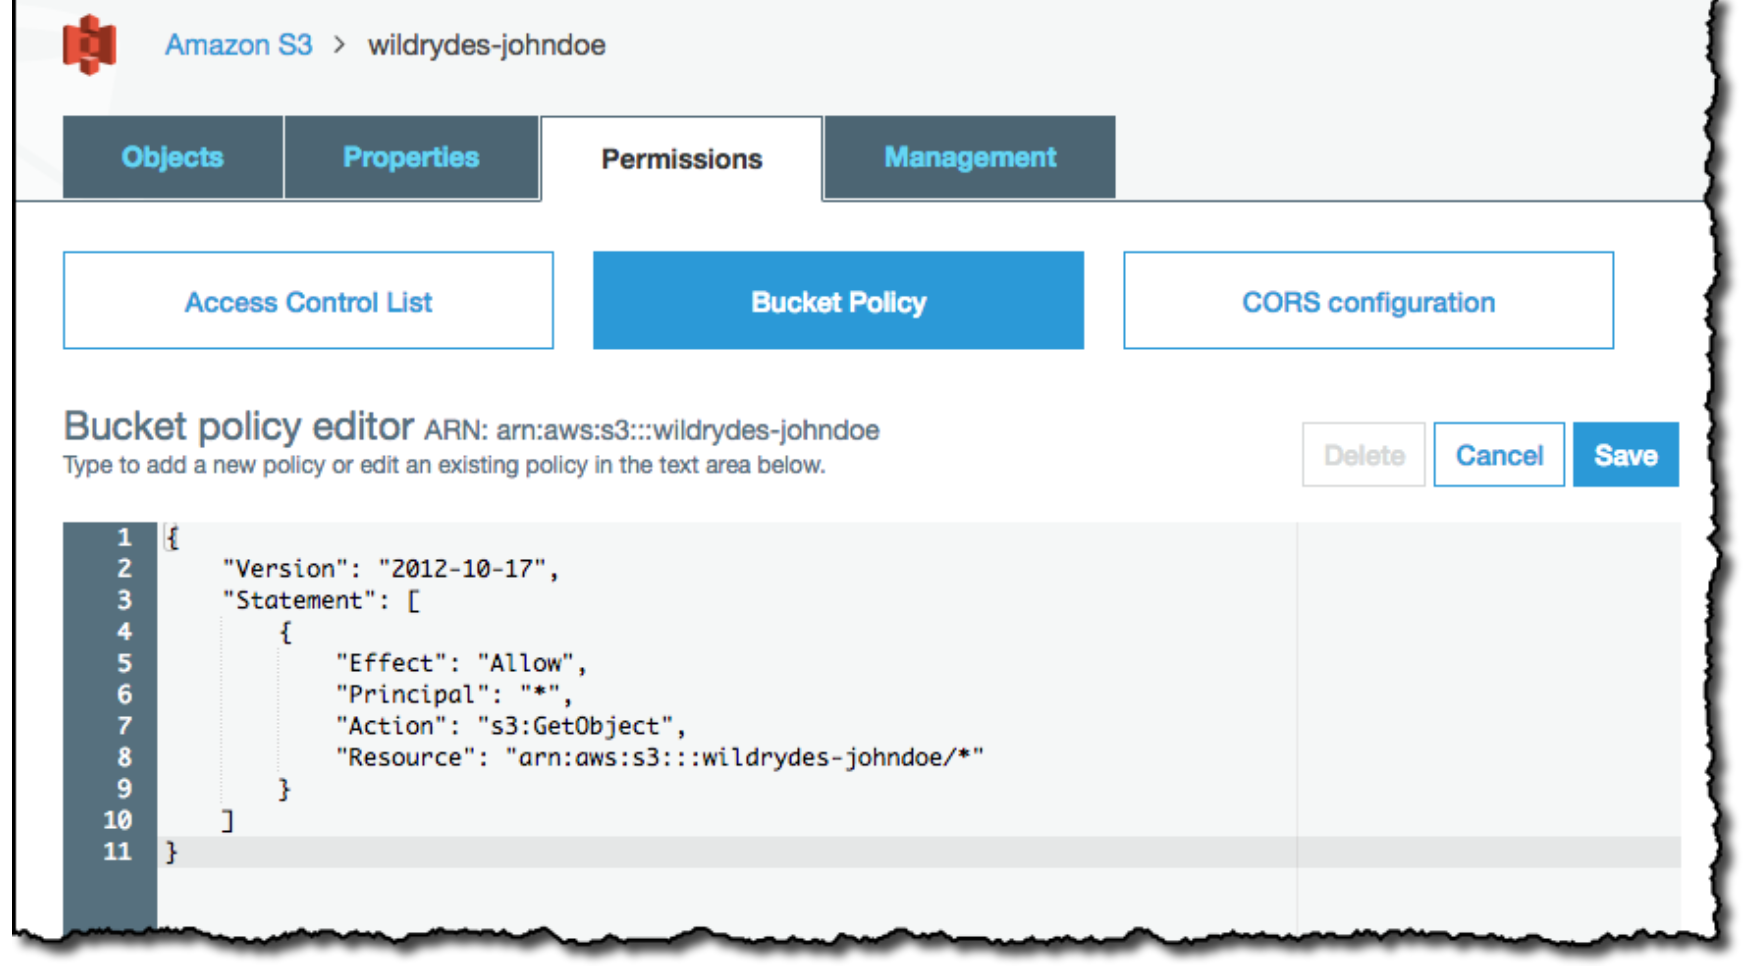Screen dimensions: 1746x970
Task: Place cursor on the "Version": "2012-10-17" line
Action: 390,569
